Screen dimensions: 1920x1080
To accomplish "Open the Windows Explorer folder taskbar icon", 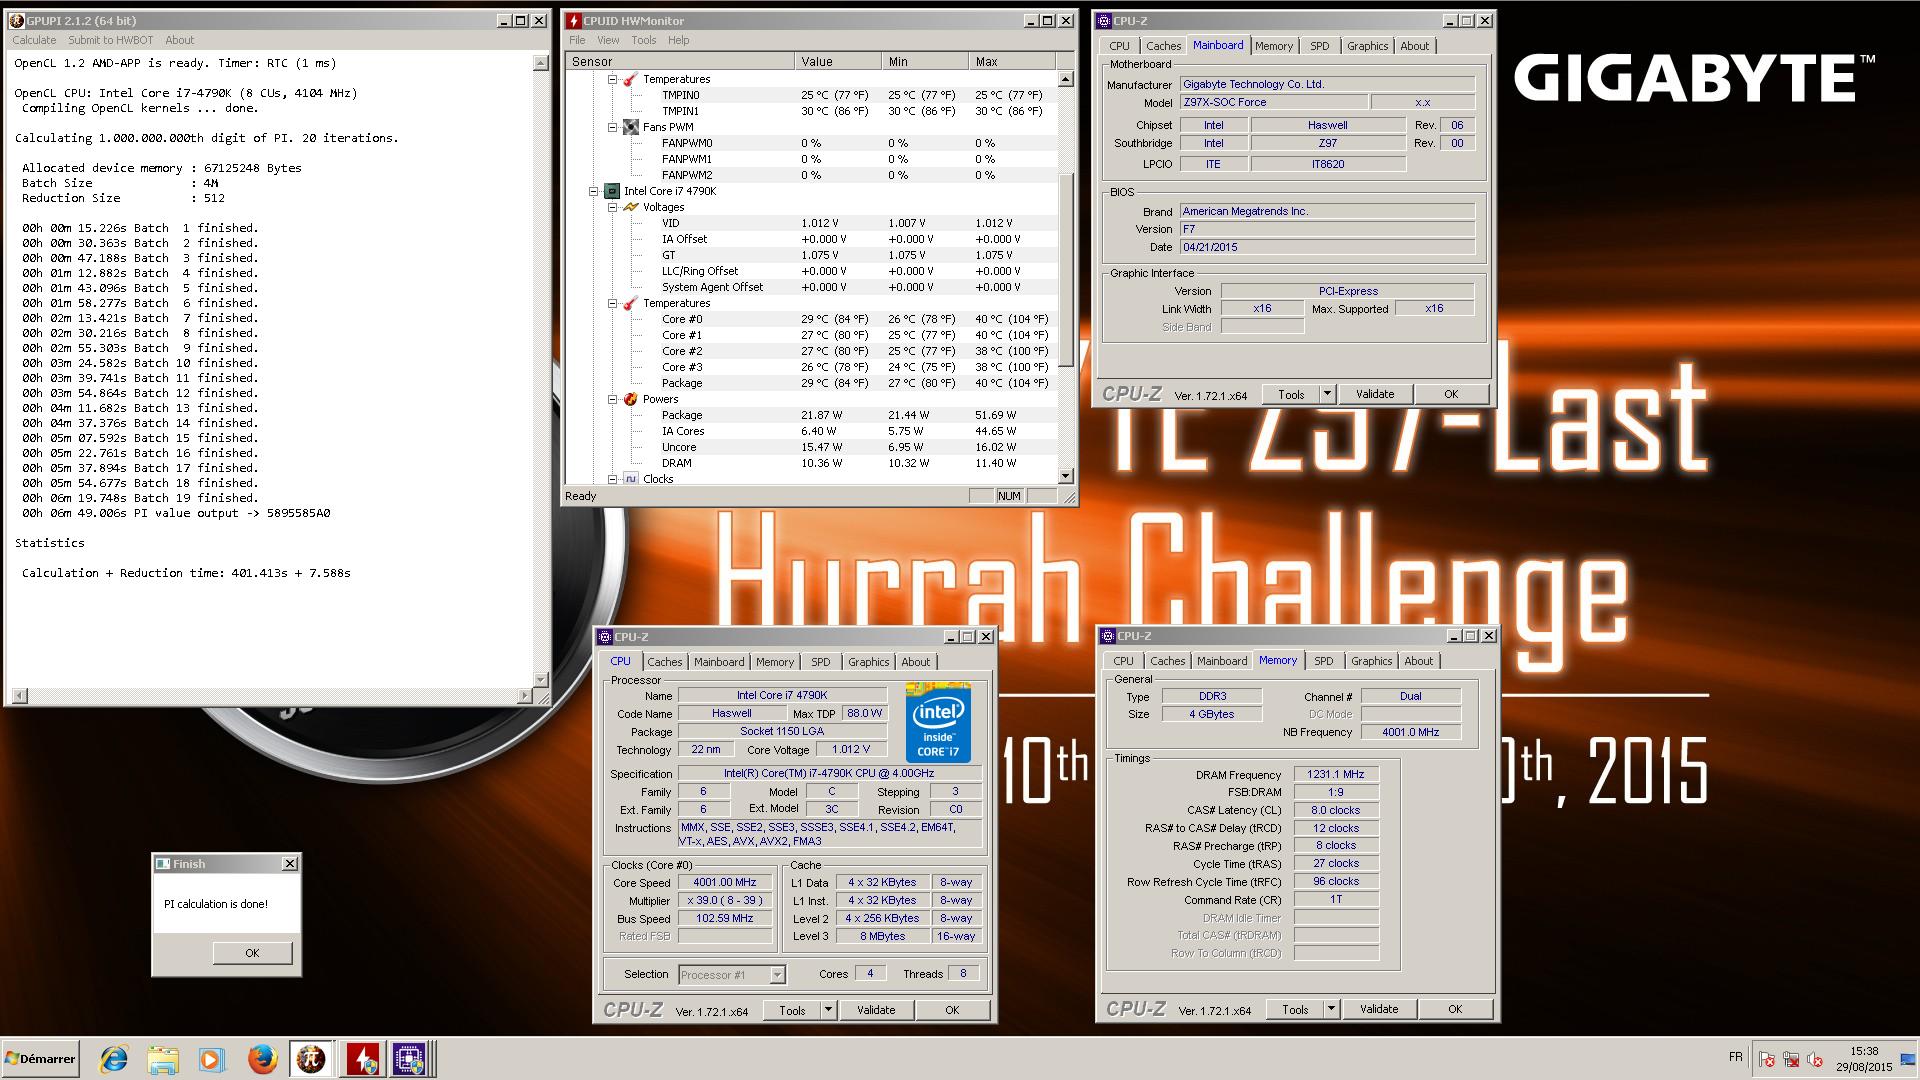I will click(x=163, y=1059).
